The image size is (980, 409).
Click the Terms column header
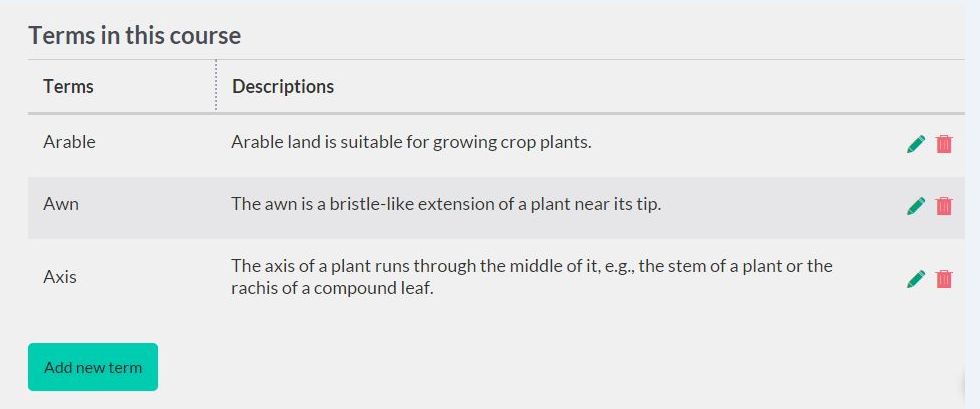pyautogui.click(x=69, y=87)
